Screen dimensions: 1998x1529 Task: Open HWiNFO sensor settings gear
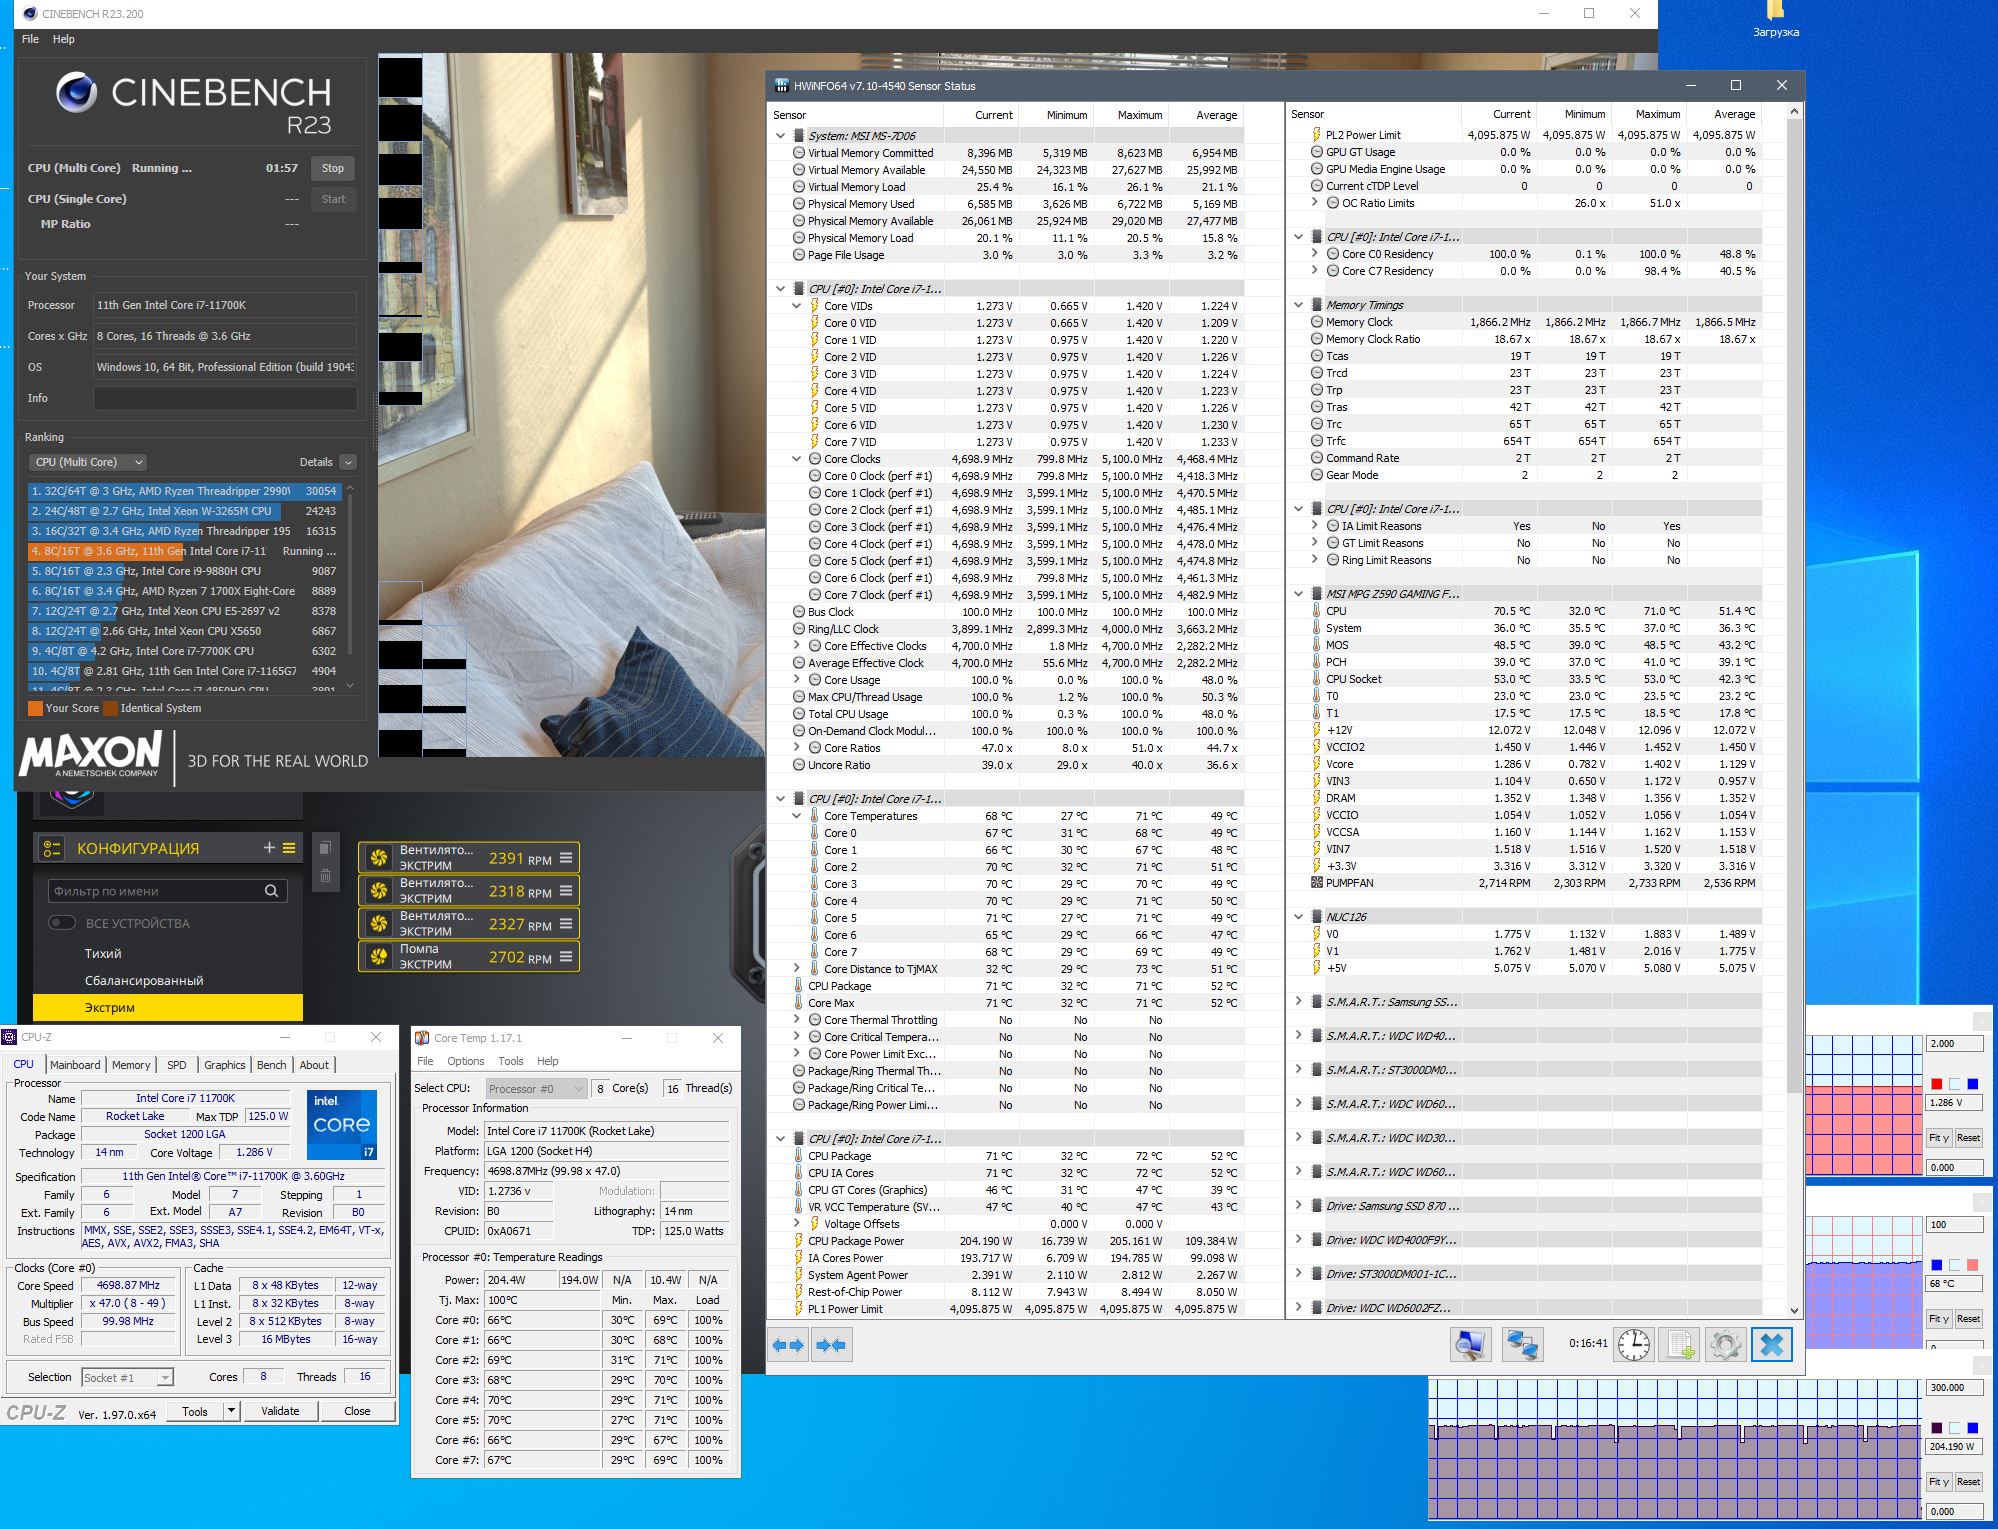pyautogui.click(x=1725, y=1345)
